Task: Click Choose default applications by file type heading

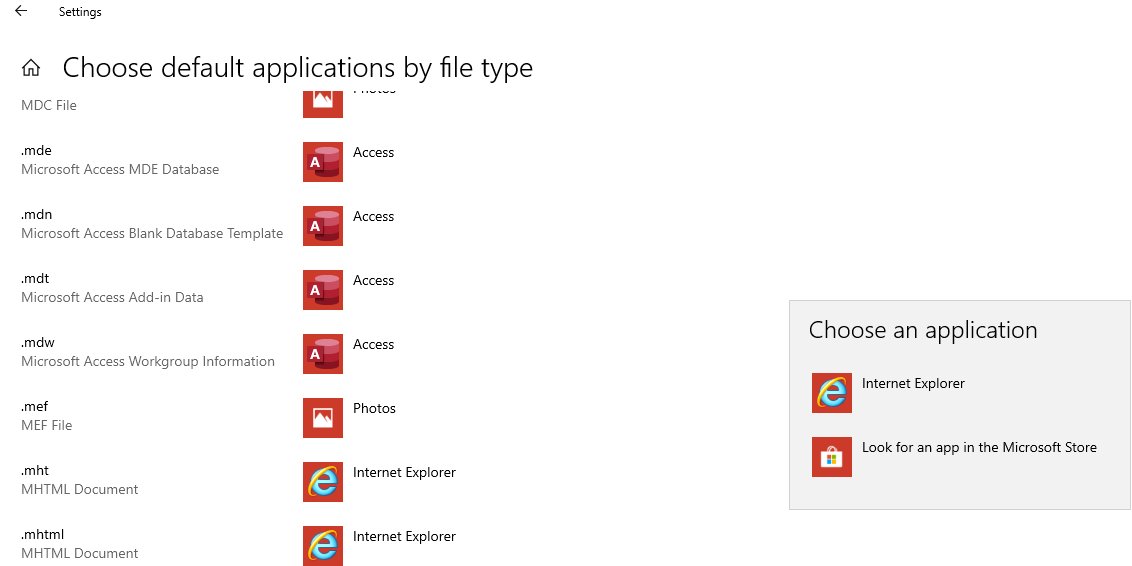Action: point(297,68)
